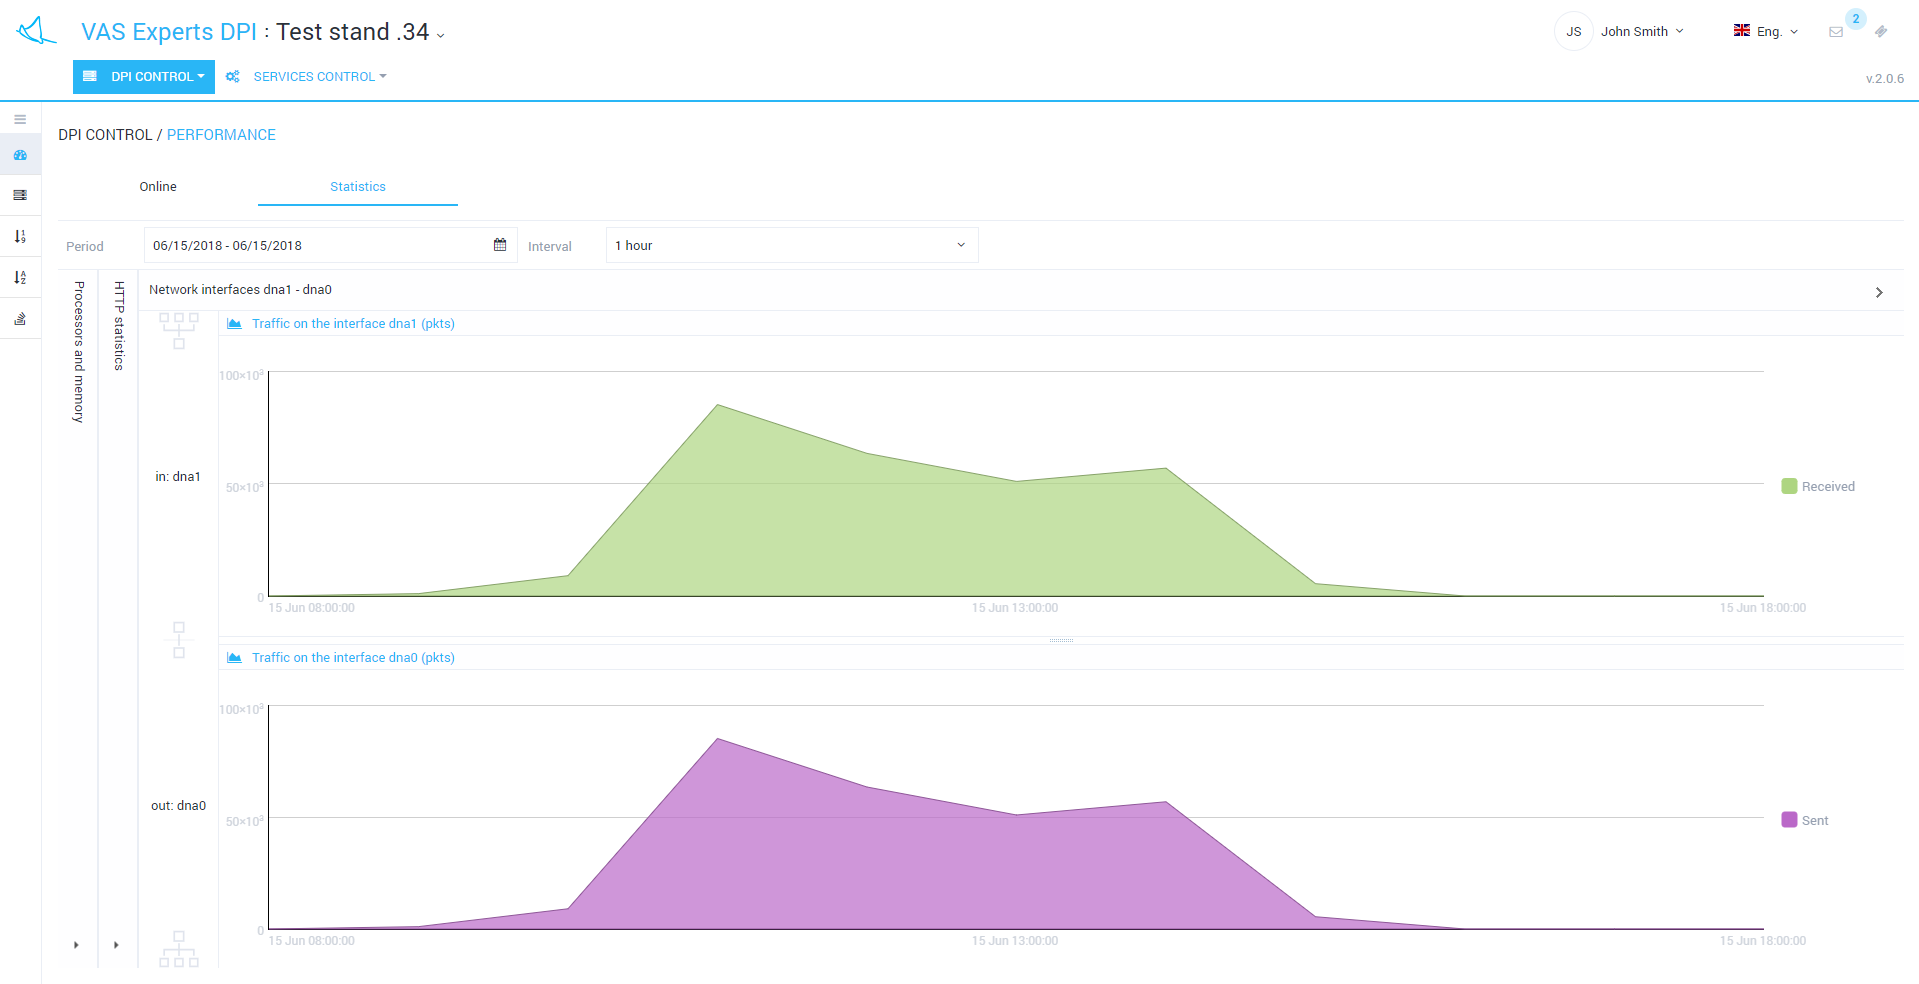Viewport: 1919px width, 984px height.
Task: Click the calendar icon in the Period field
Action: click(500, 245)
